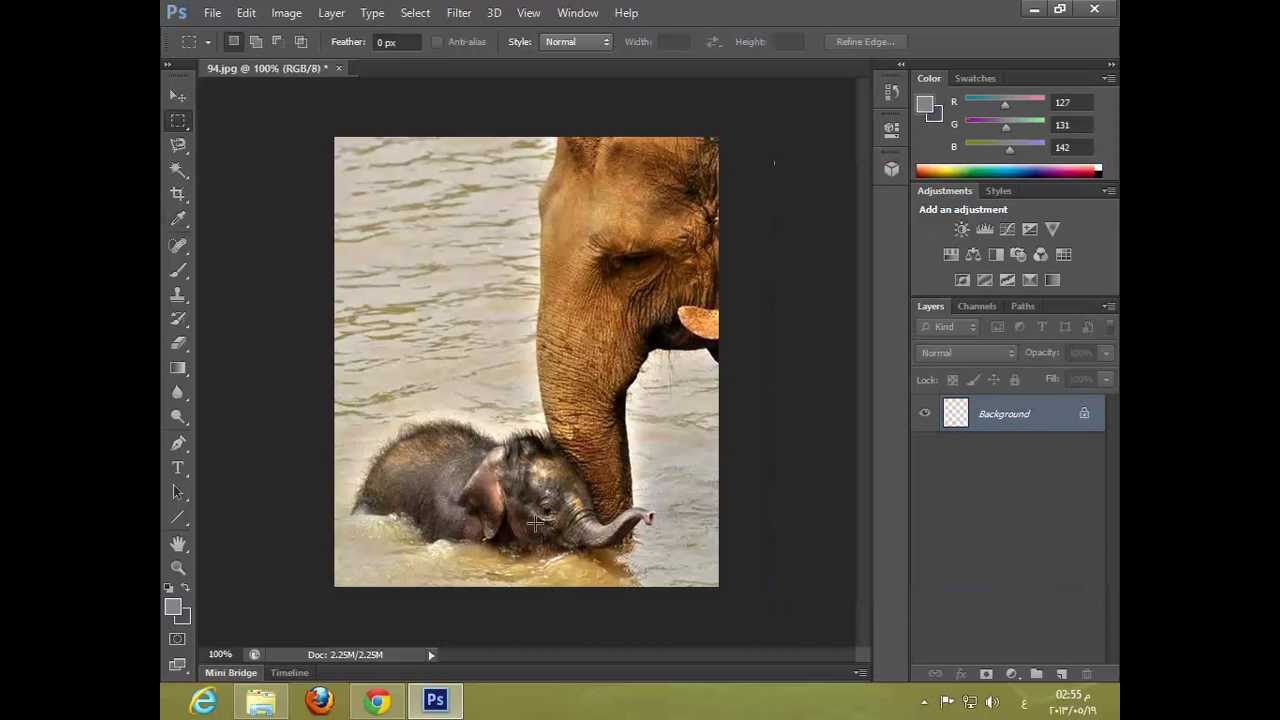Open the Color panel options menu
This screenshot has width=1280, height=720.
1108,78
